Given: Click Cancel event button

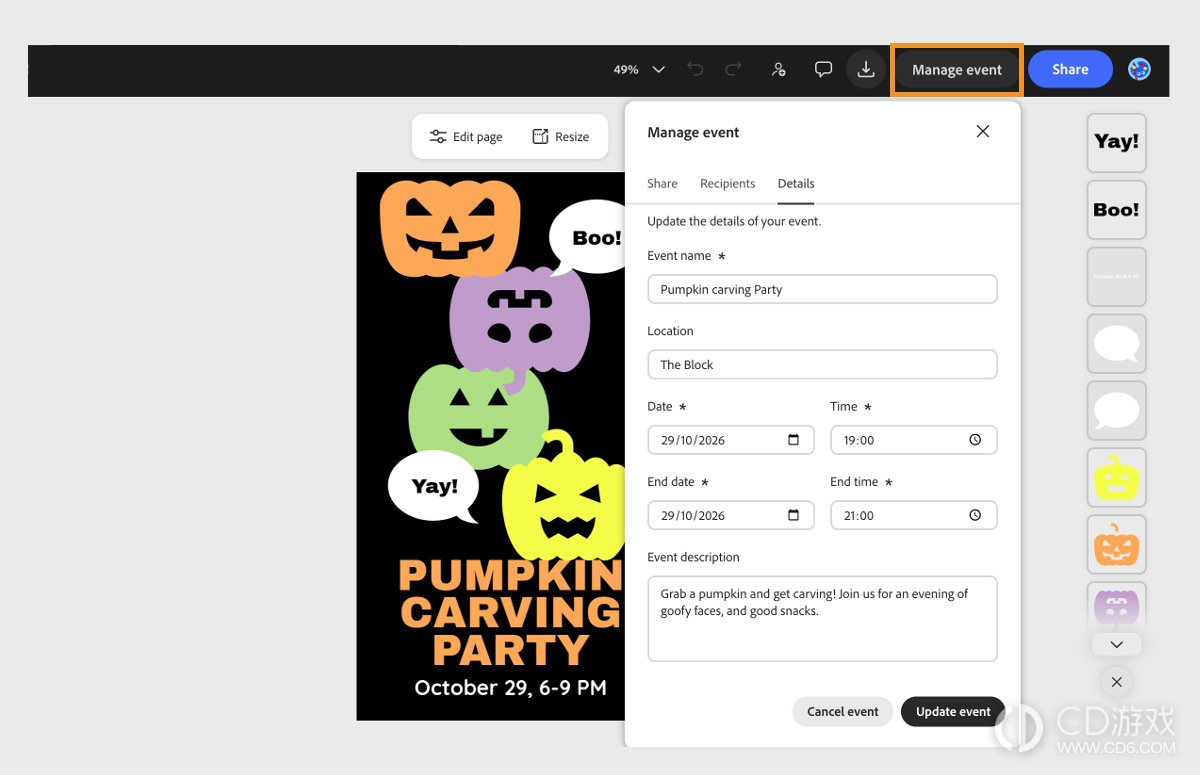Looking at the screenshot, I should coord(842,711).
